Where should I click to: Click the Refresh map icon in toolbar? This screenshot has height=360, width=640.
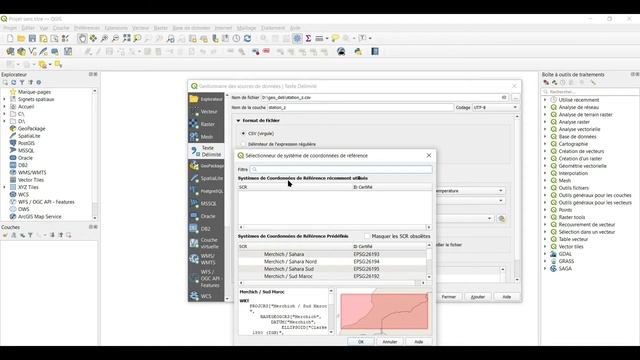pos(247,38)
